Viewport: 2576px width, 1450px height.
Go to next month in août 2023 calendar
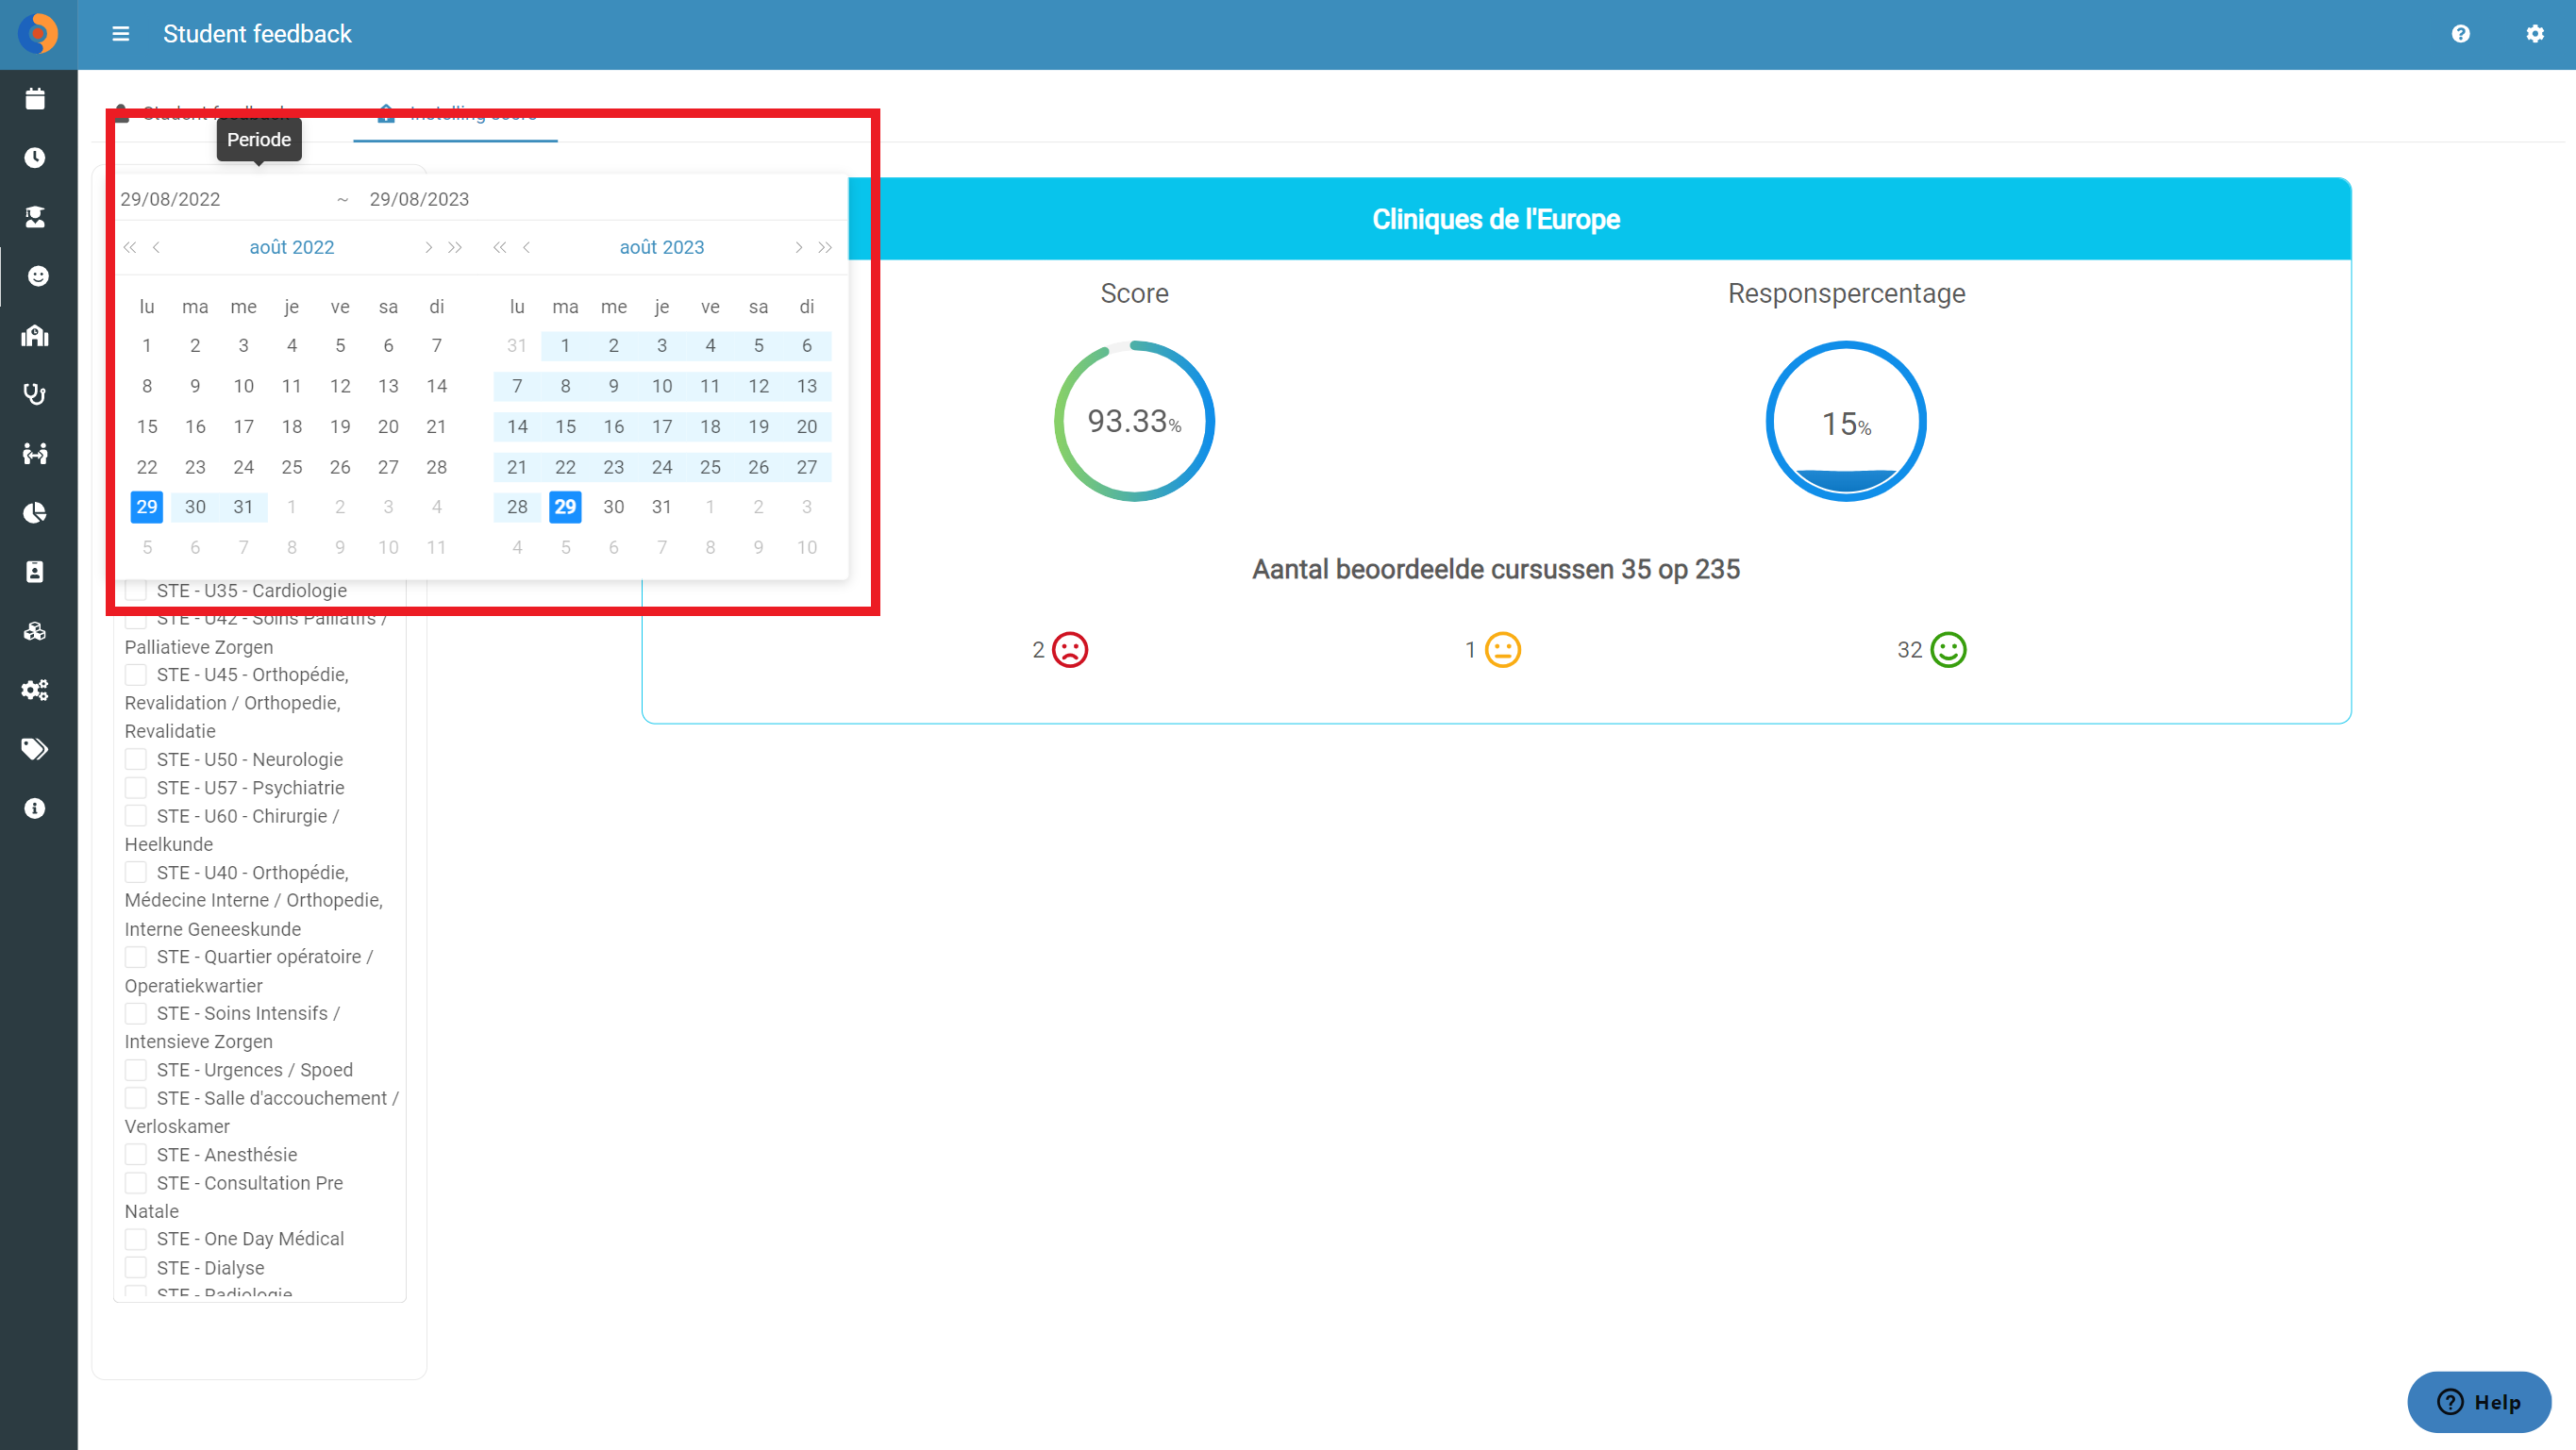(798, 247)
